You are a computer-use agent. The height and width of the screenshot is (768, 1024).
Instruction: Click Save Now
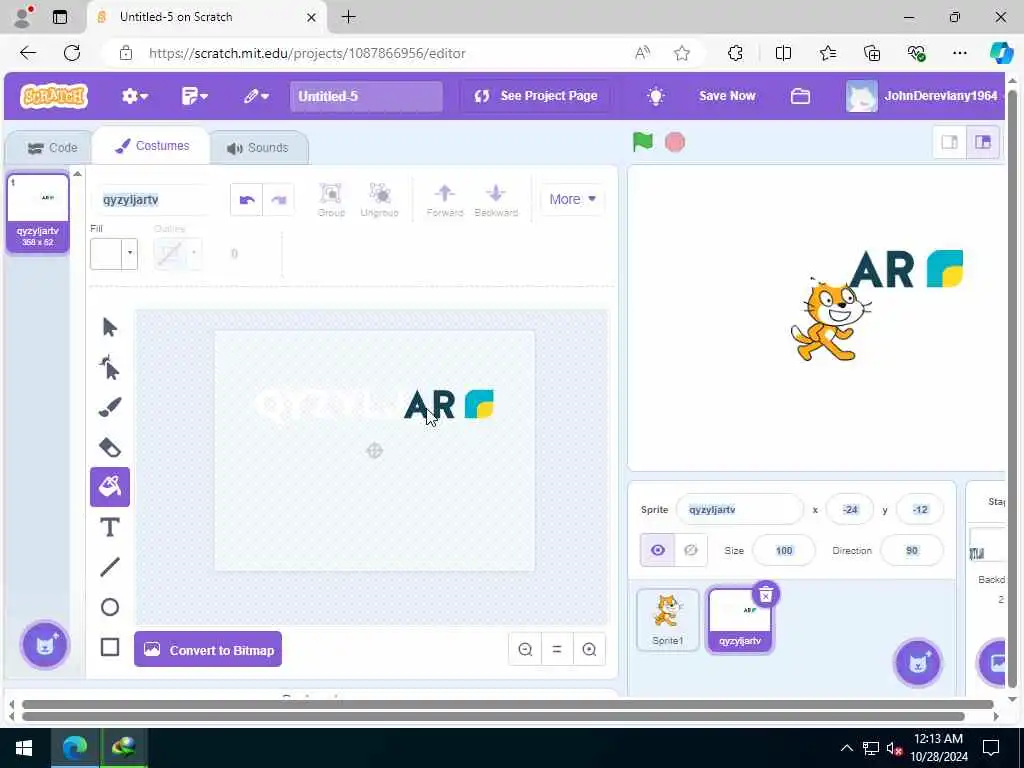[727, 96]
